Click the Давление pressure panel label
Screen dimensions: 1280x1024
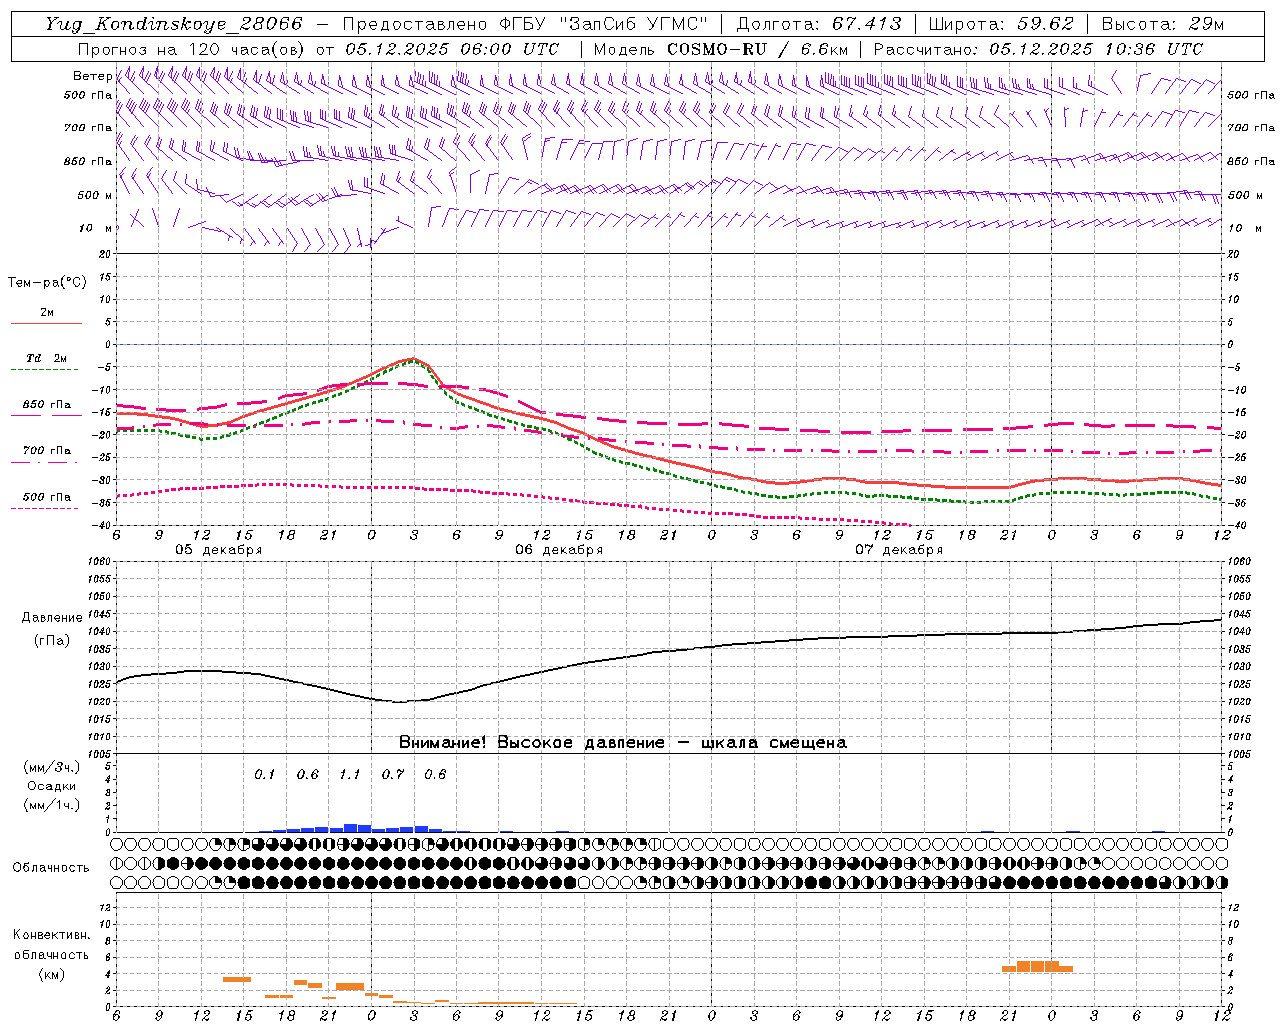coord(51,617)
